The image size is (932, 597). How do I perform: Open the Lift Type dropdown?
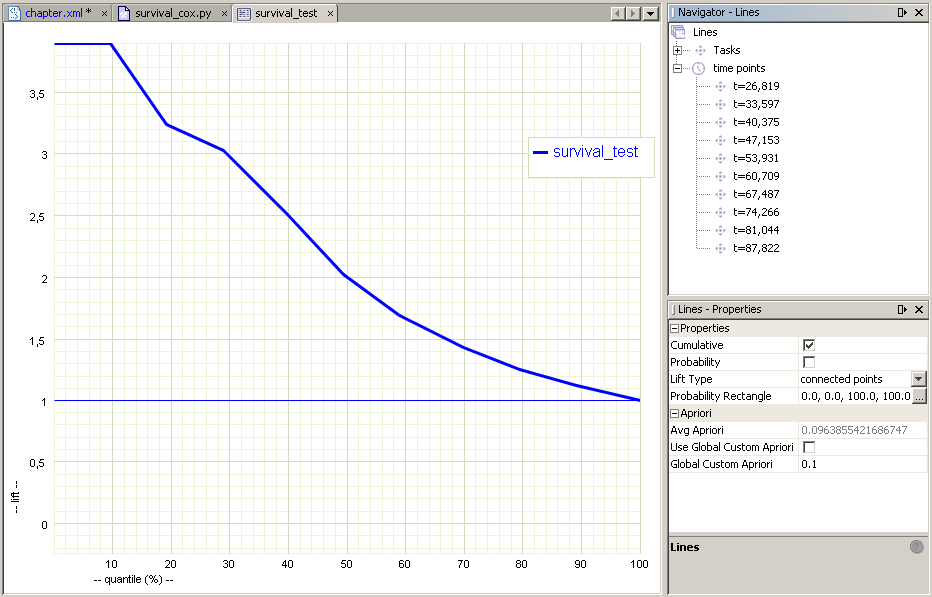[x=919, y=379]
